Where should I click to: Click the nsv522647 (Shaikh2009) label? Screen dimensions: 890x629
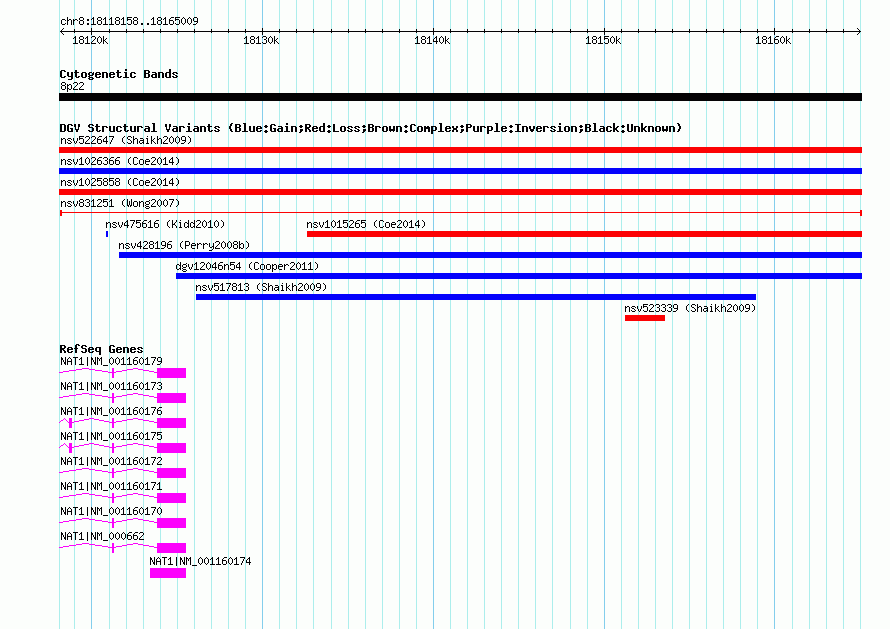pyautogui.click(x=126, y=140)
